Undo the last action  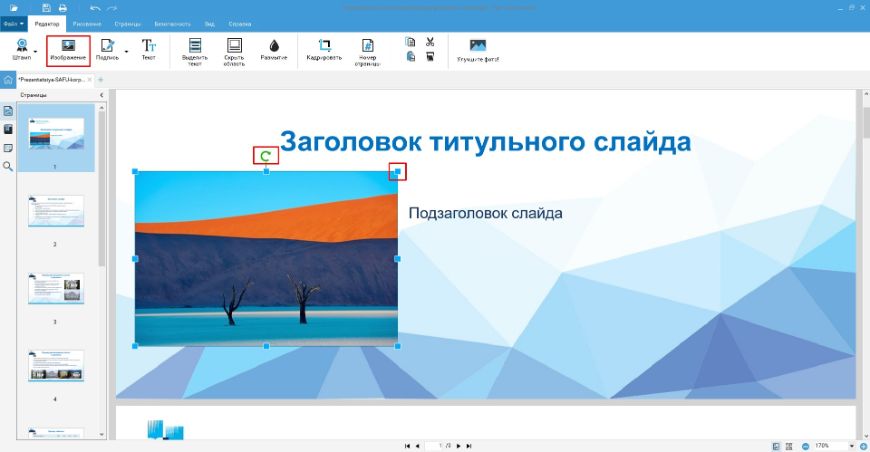coord(95,8)
